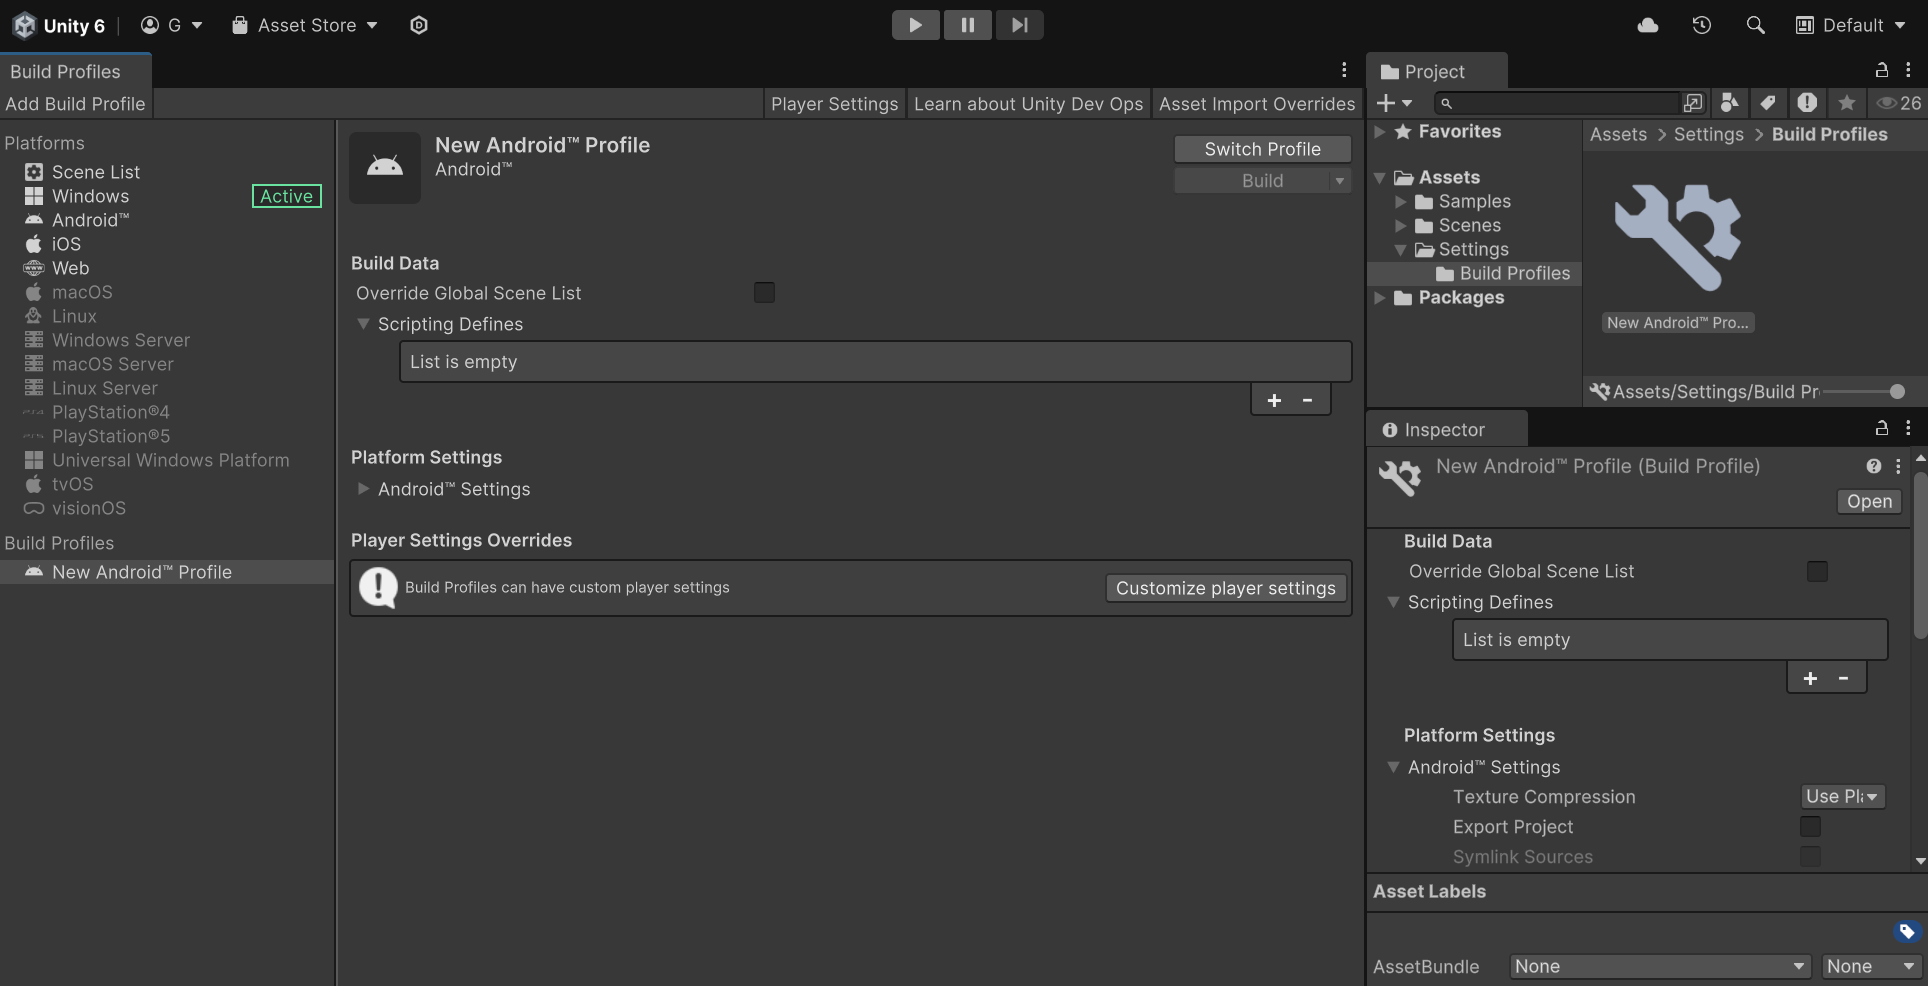Select the Scenes folder
The image size is (1928, 986).
pos(1469,226)
